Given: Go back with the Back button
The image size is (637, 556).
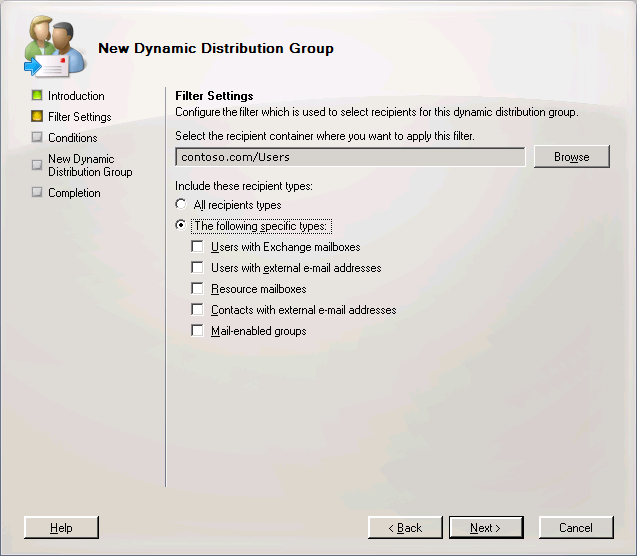Looking at the screenshot, I should click(x=405, y=528).
